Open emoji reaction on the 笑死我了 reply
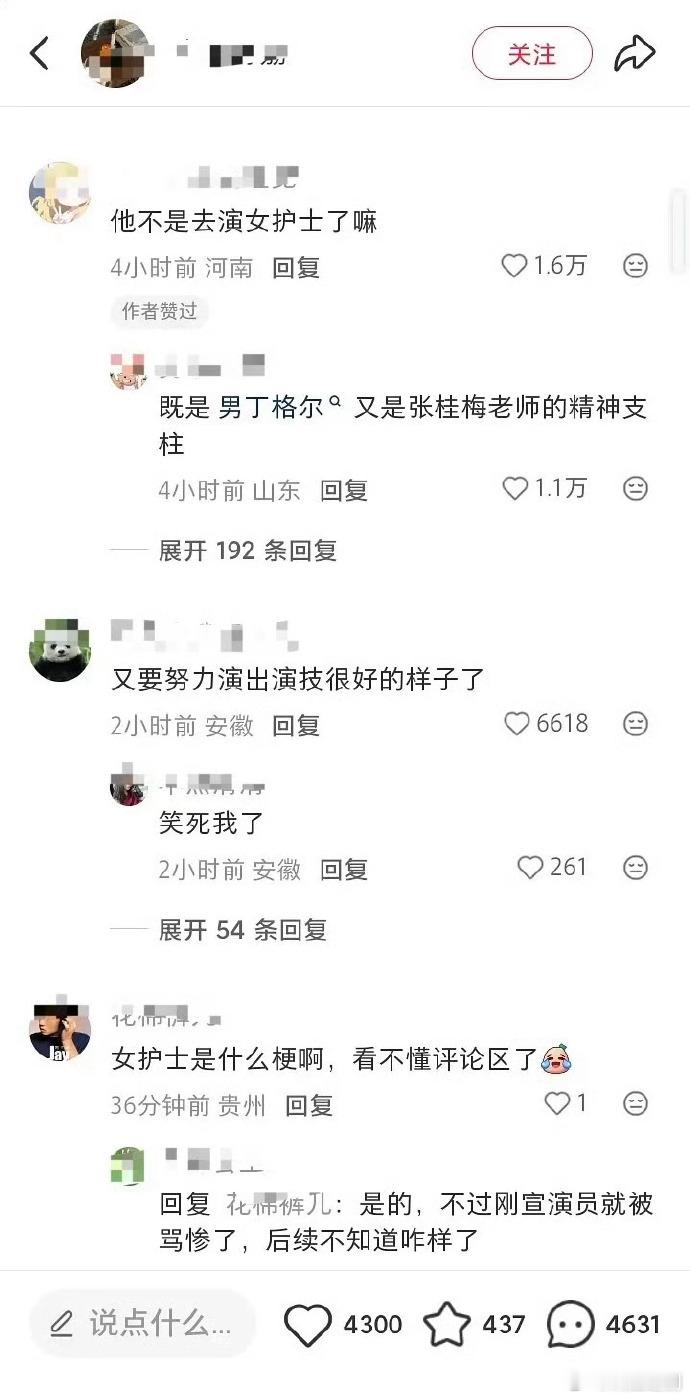Image resolution: width=690 pixels, height=1399 pixels. click(x=635, y=867)
